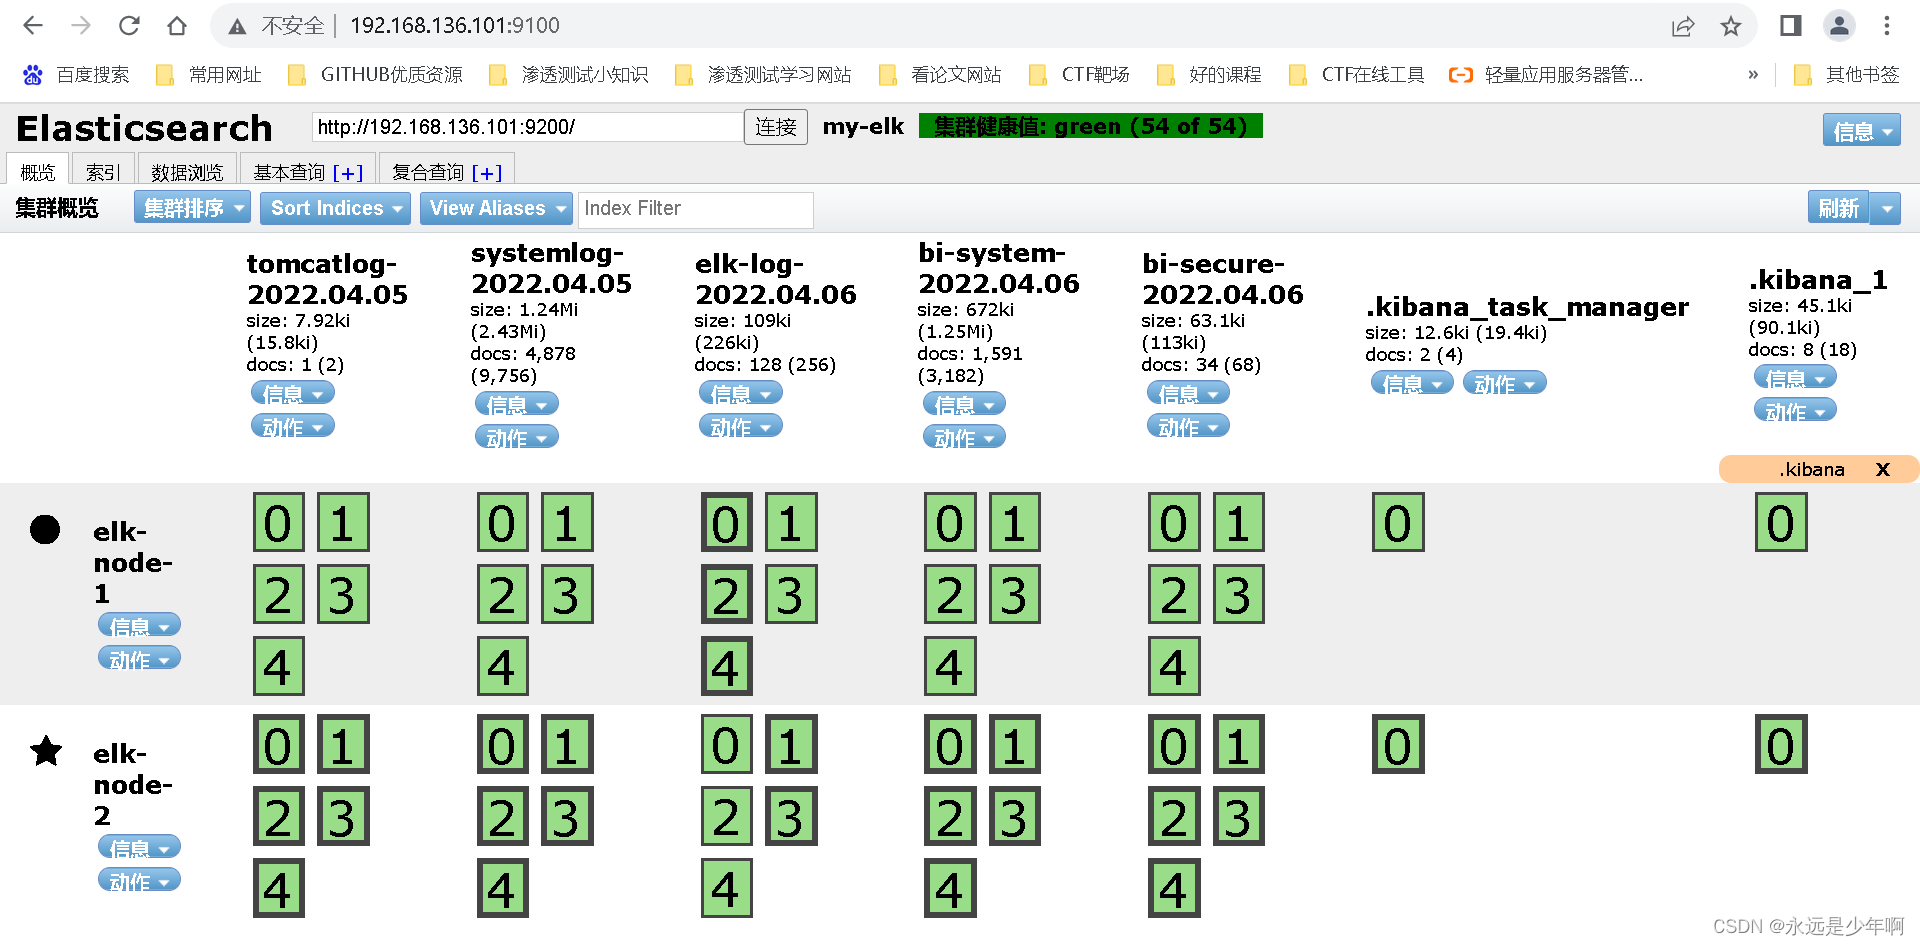This screenshot has width=1920, height=946.
Task: Add new 基本查询 tab with [+]
Action: tap(348, 173)
